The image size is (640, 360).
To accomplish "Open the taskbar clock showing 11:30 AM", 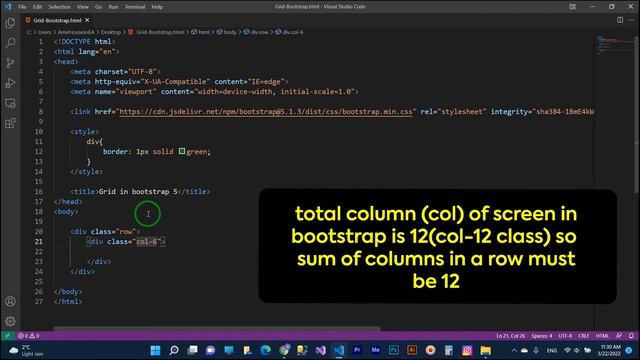I will [x=610, y=350].
